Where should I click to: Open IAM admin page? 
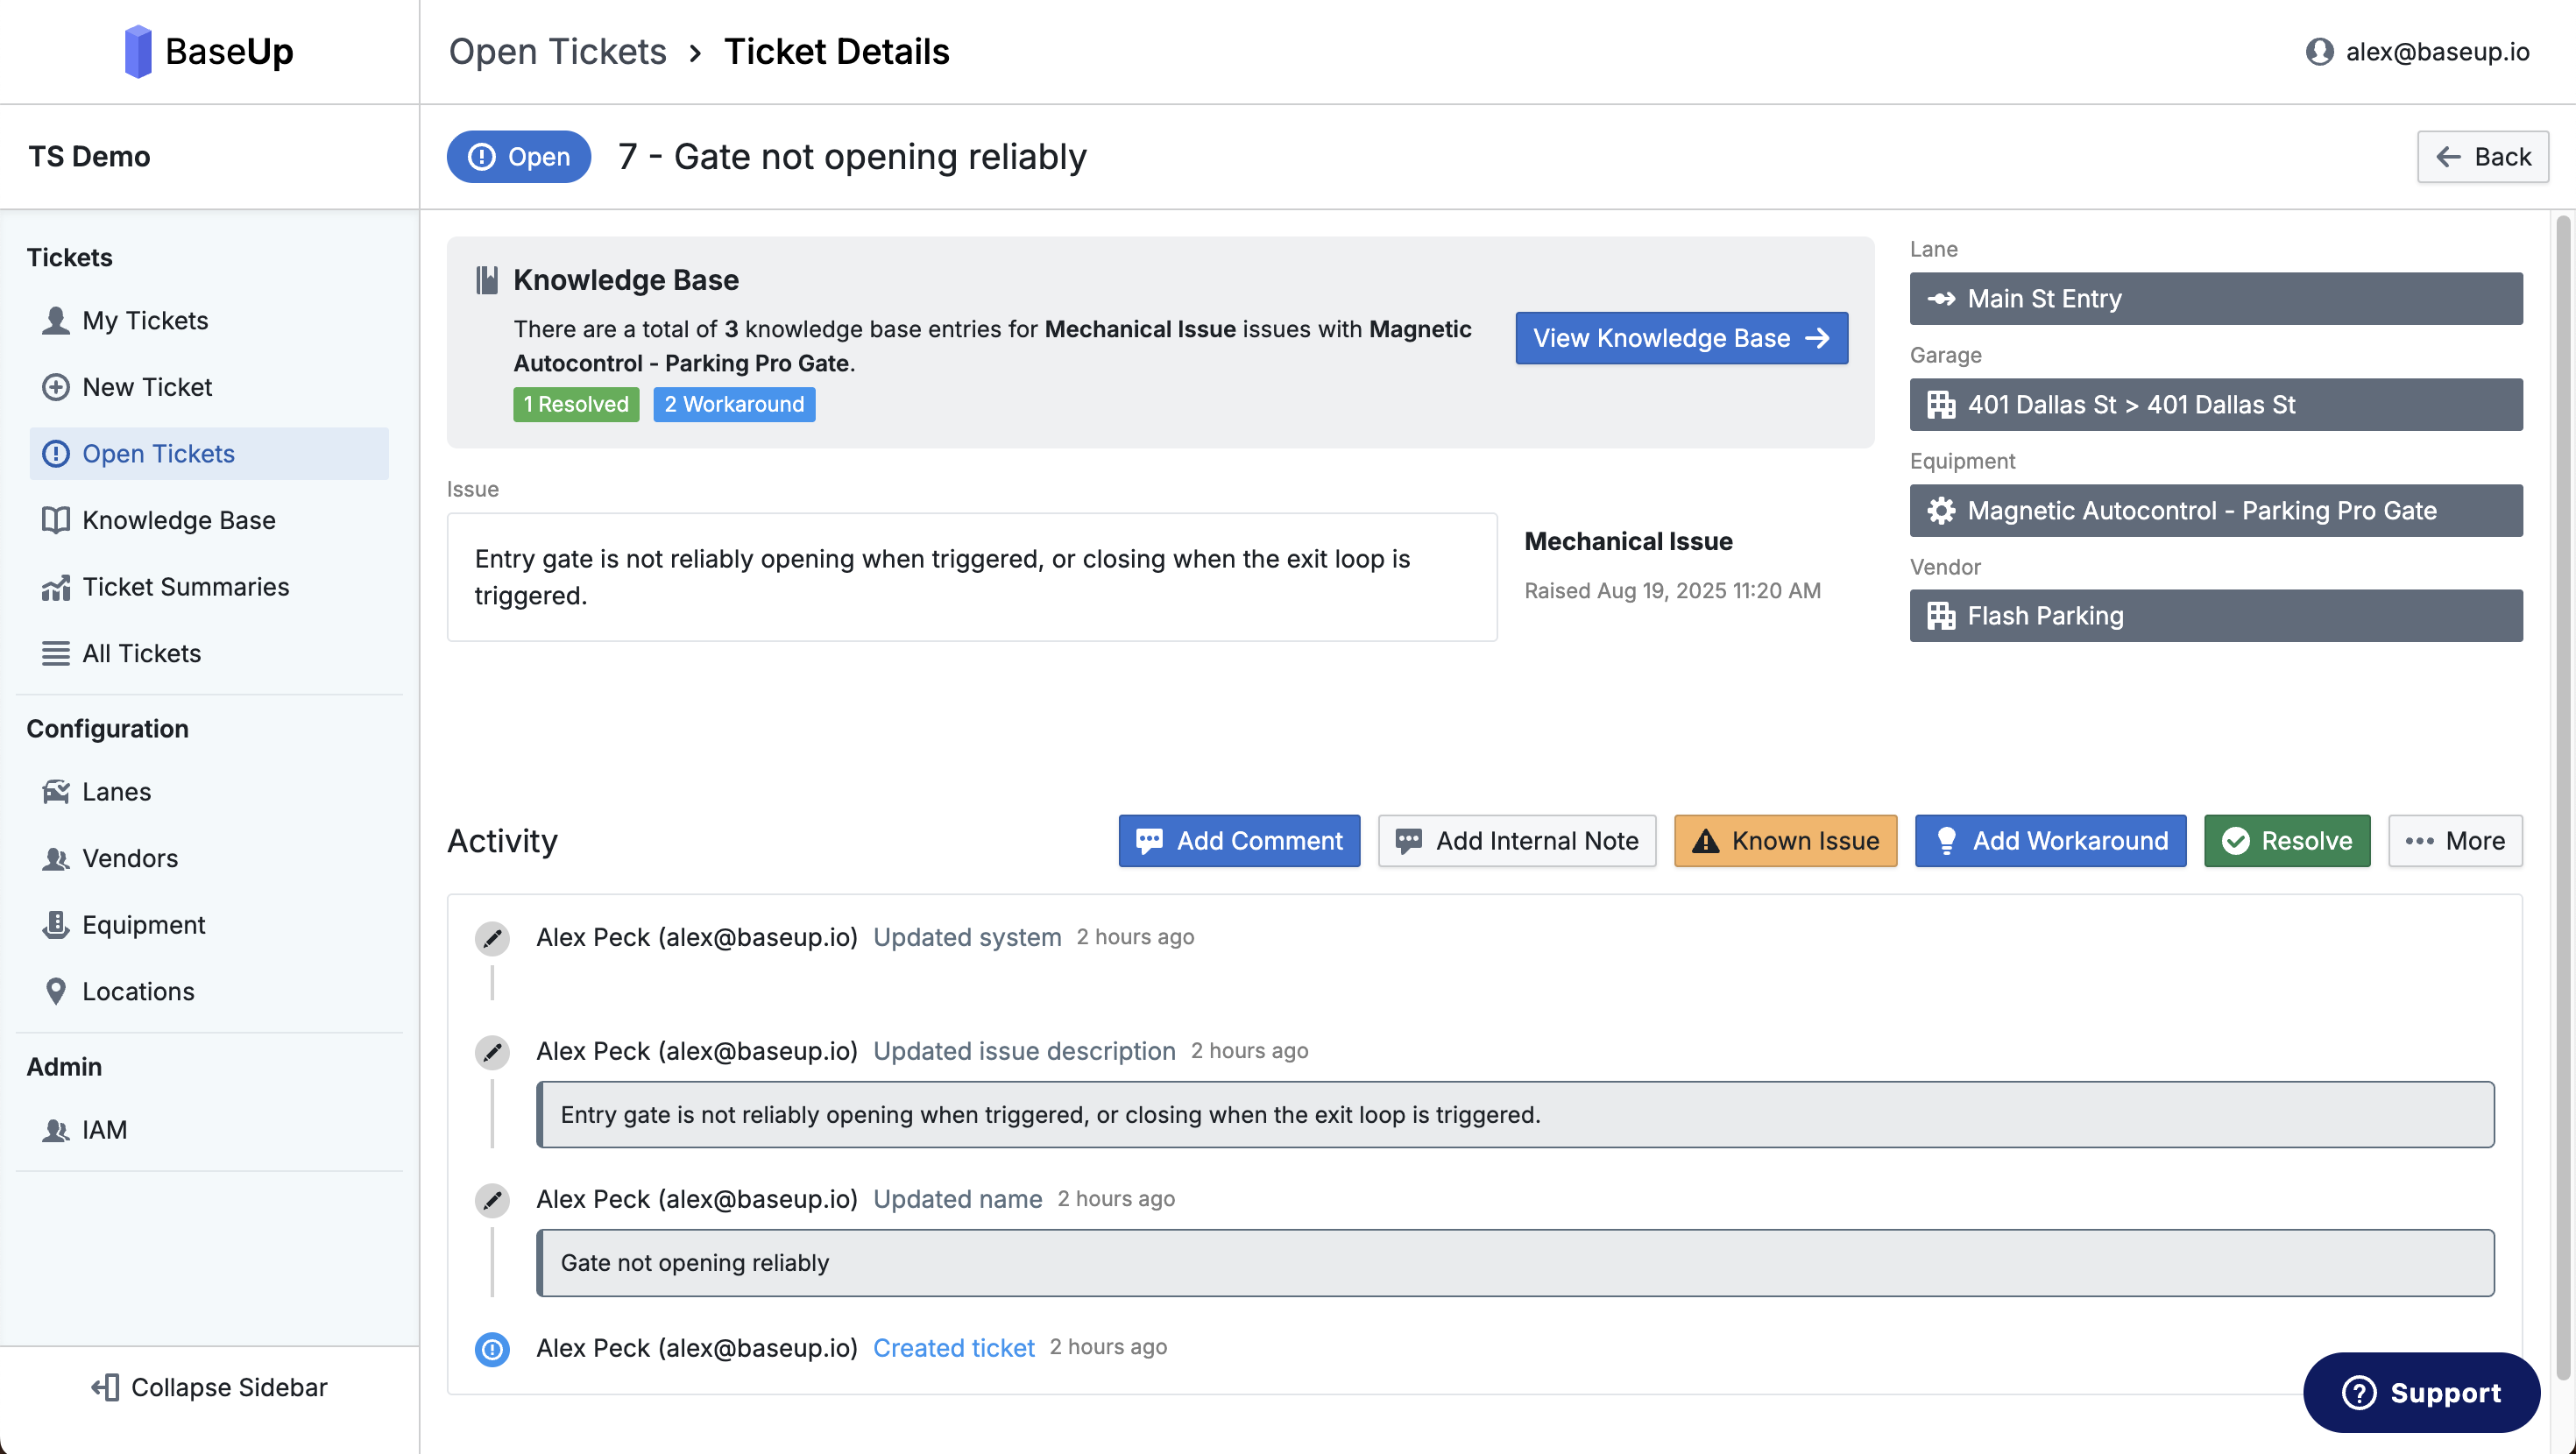[x=209, y=1130]
